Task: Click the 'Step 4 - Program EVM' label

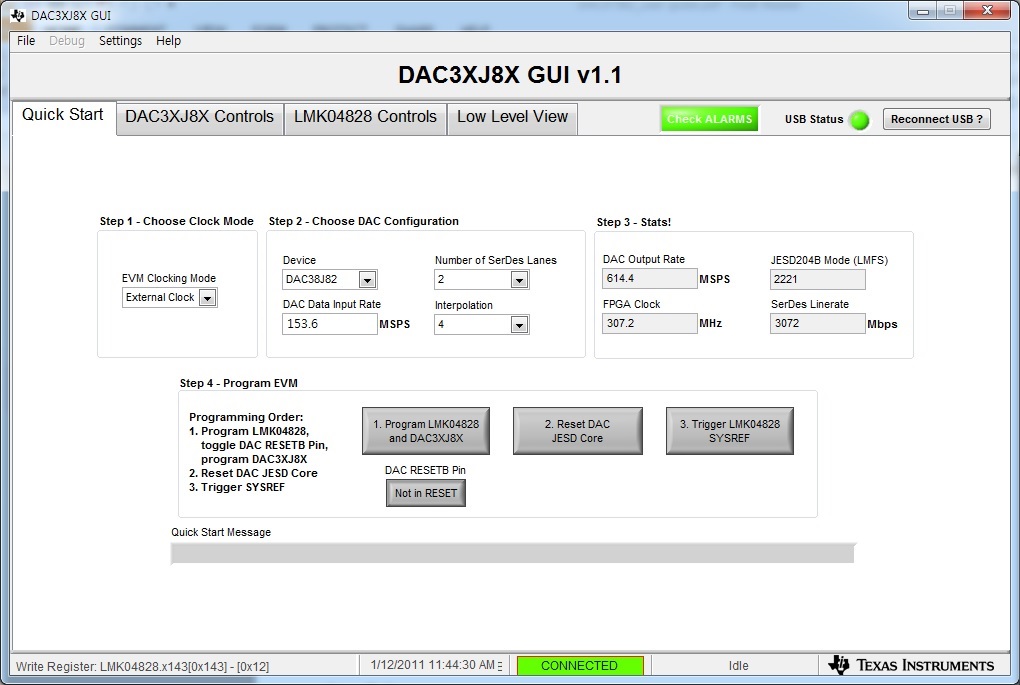Action: click(x=239, y=383)
